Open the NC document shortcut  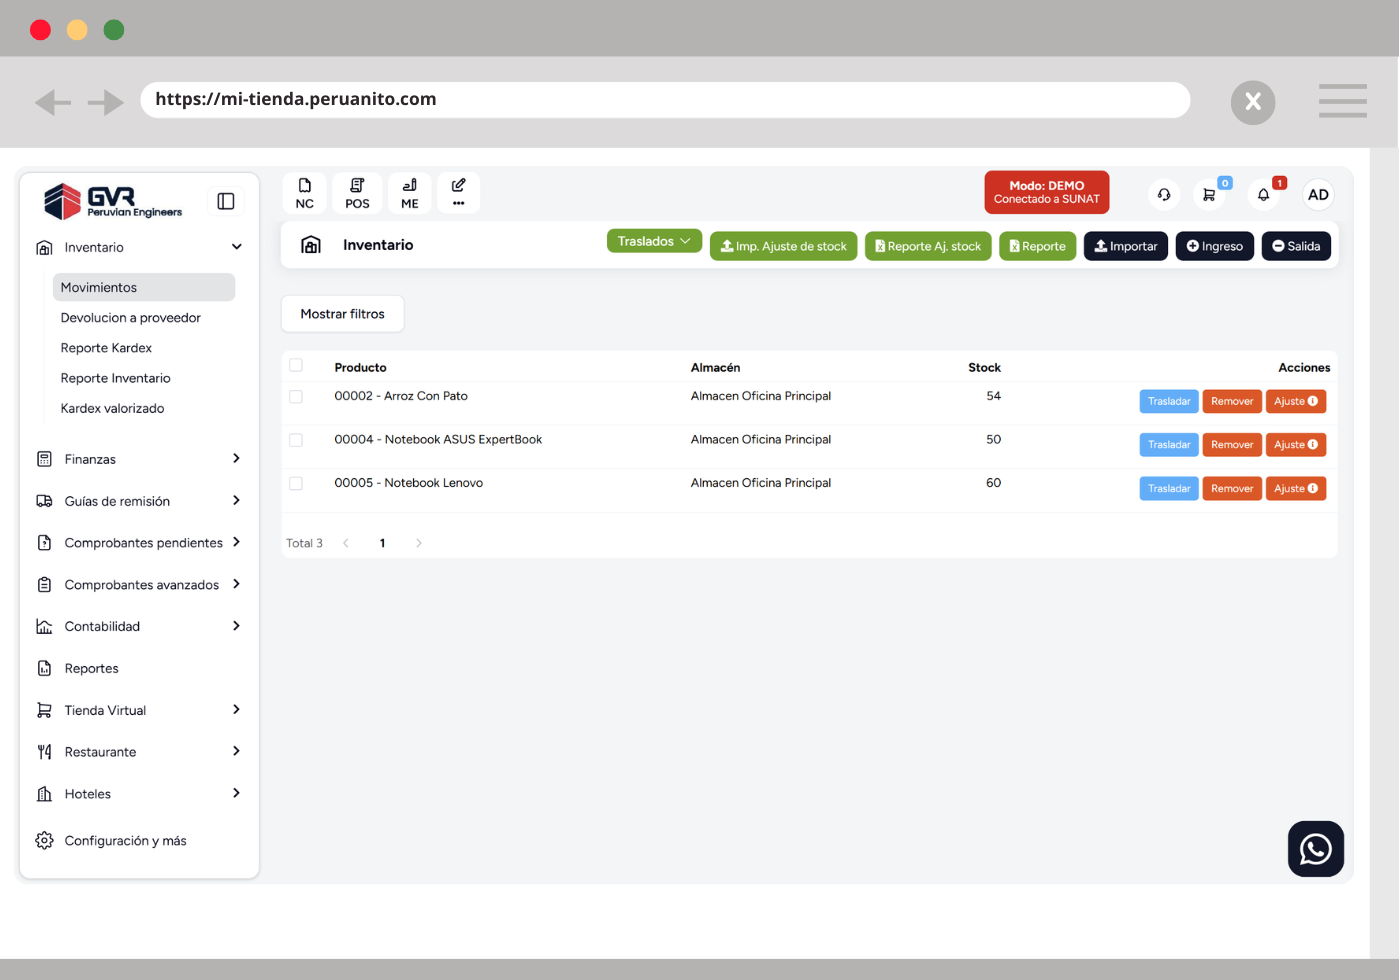tap(305, 193)
